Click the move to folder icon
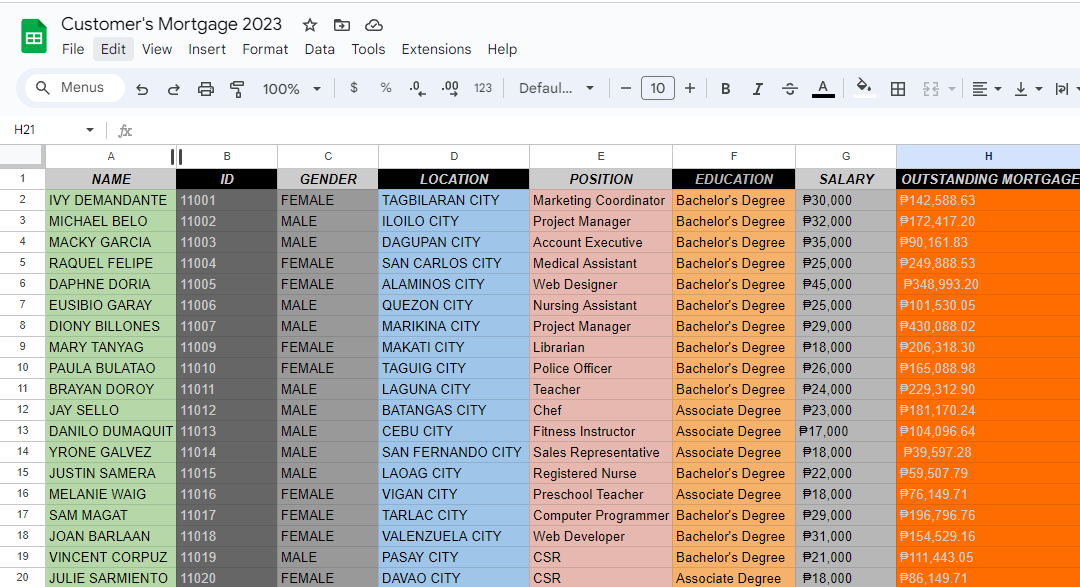Viewport: 1080px width, 587px height. point(342,25)
